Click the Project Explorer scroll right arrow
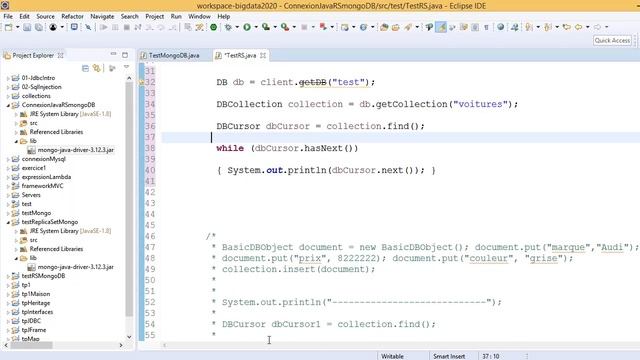 click(121, 345)
